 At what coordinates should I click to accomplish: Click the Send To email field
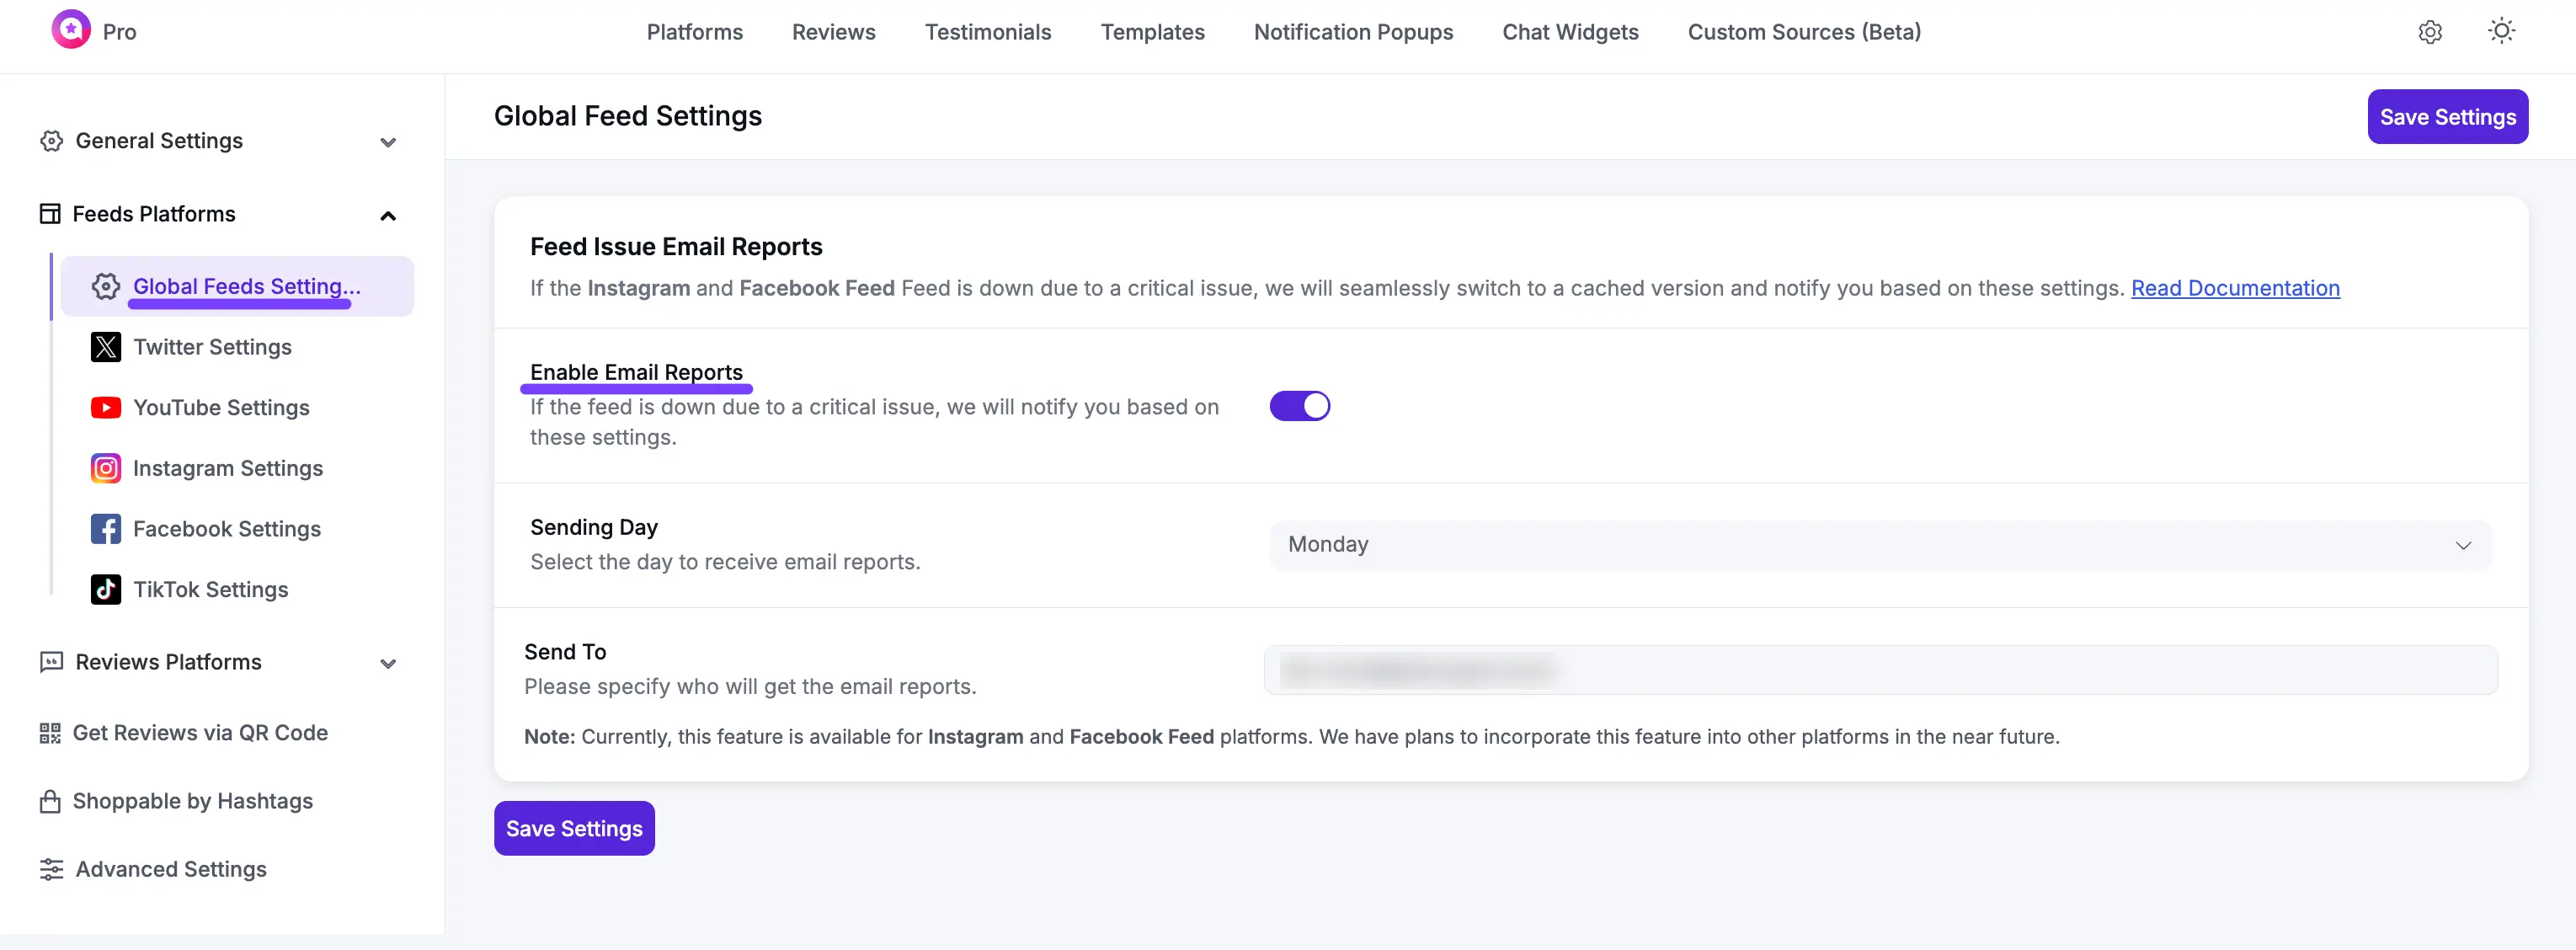coord(1879,670)
